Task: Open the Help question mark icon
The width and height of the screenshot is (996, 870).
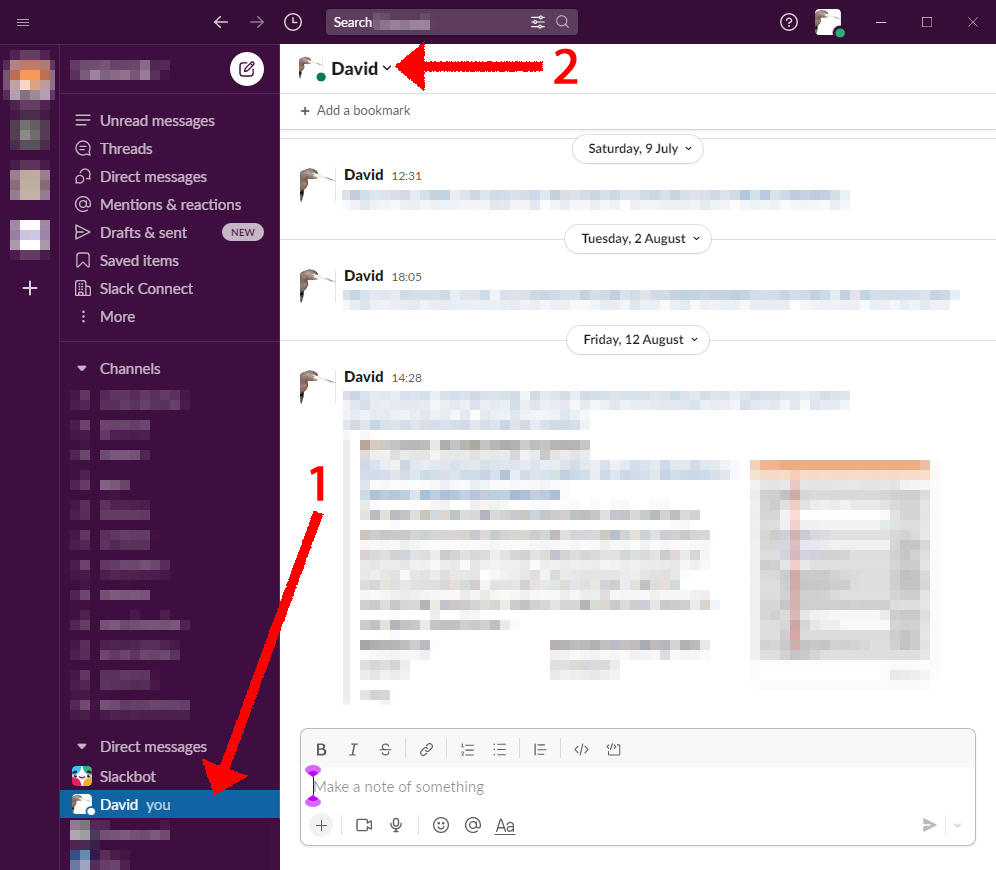Action: coord(788,22)
